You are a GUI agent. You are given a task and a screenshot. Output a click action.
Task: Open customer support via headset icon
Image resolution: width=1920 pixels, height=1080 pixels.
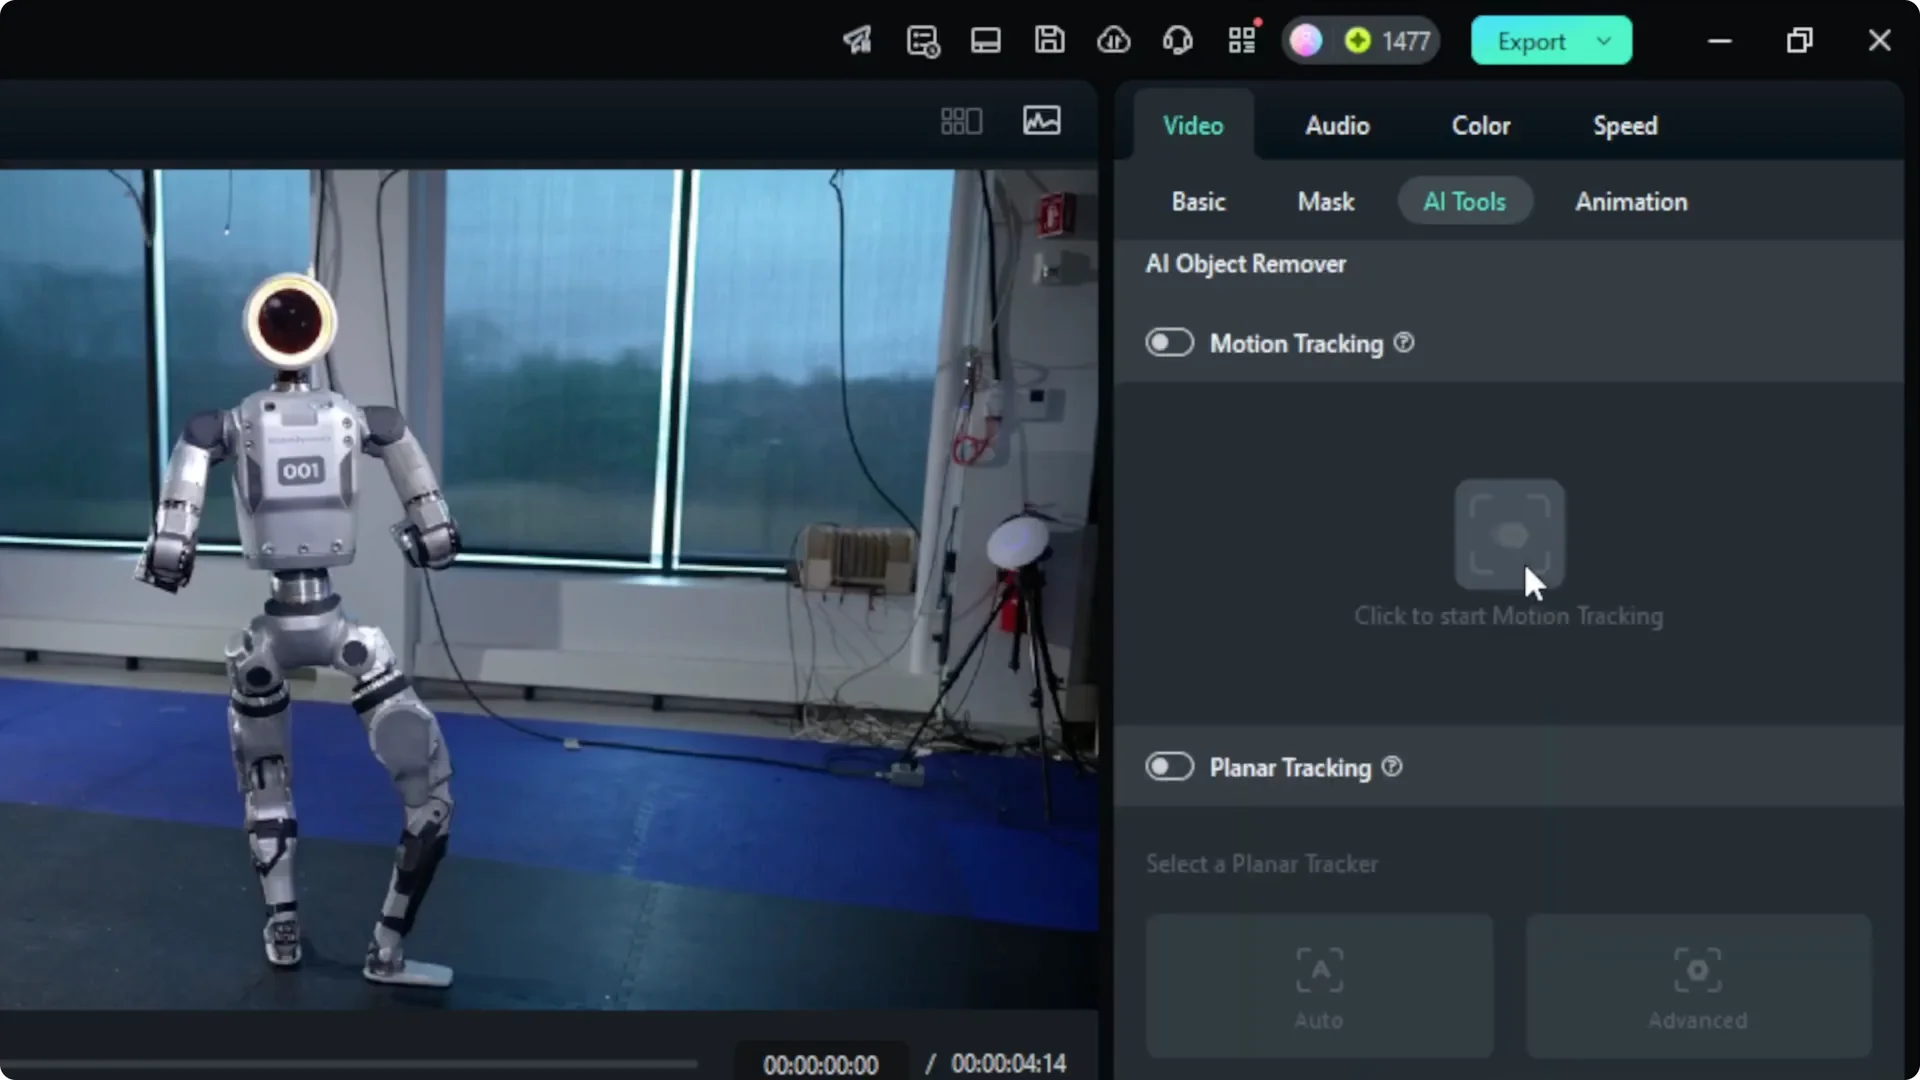[1177, 40]
